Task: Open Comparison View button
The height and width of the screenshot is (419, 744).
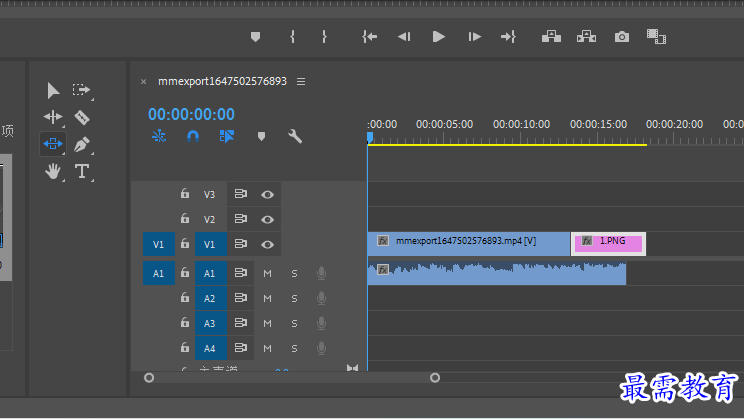Action: (656, 37)
